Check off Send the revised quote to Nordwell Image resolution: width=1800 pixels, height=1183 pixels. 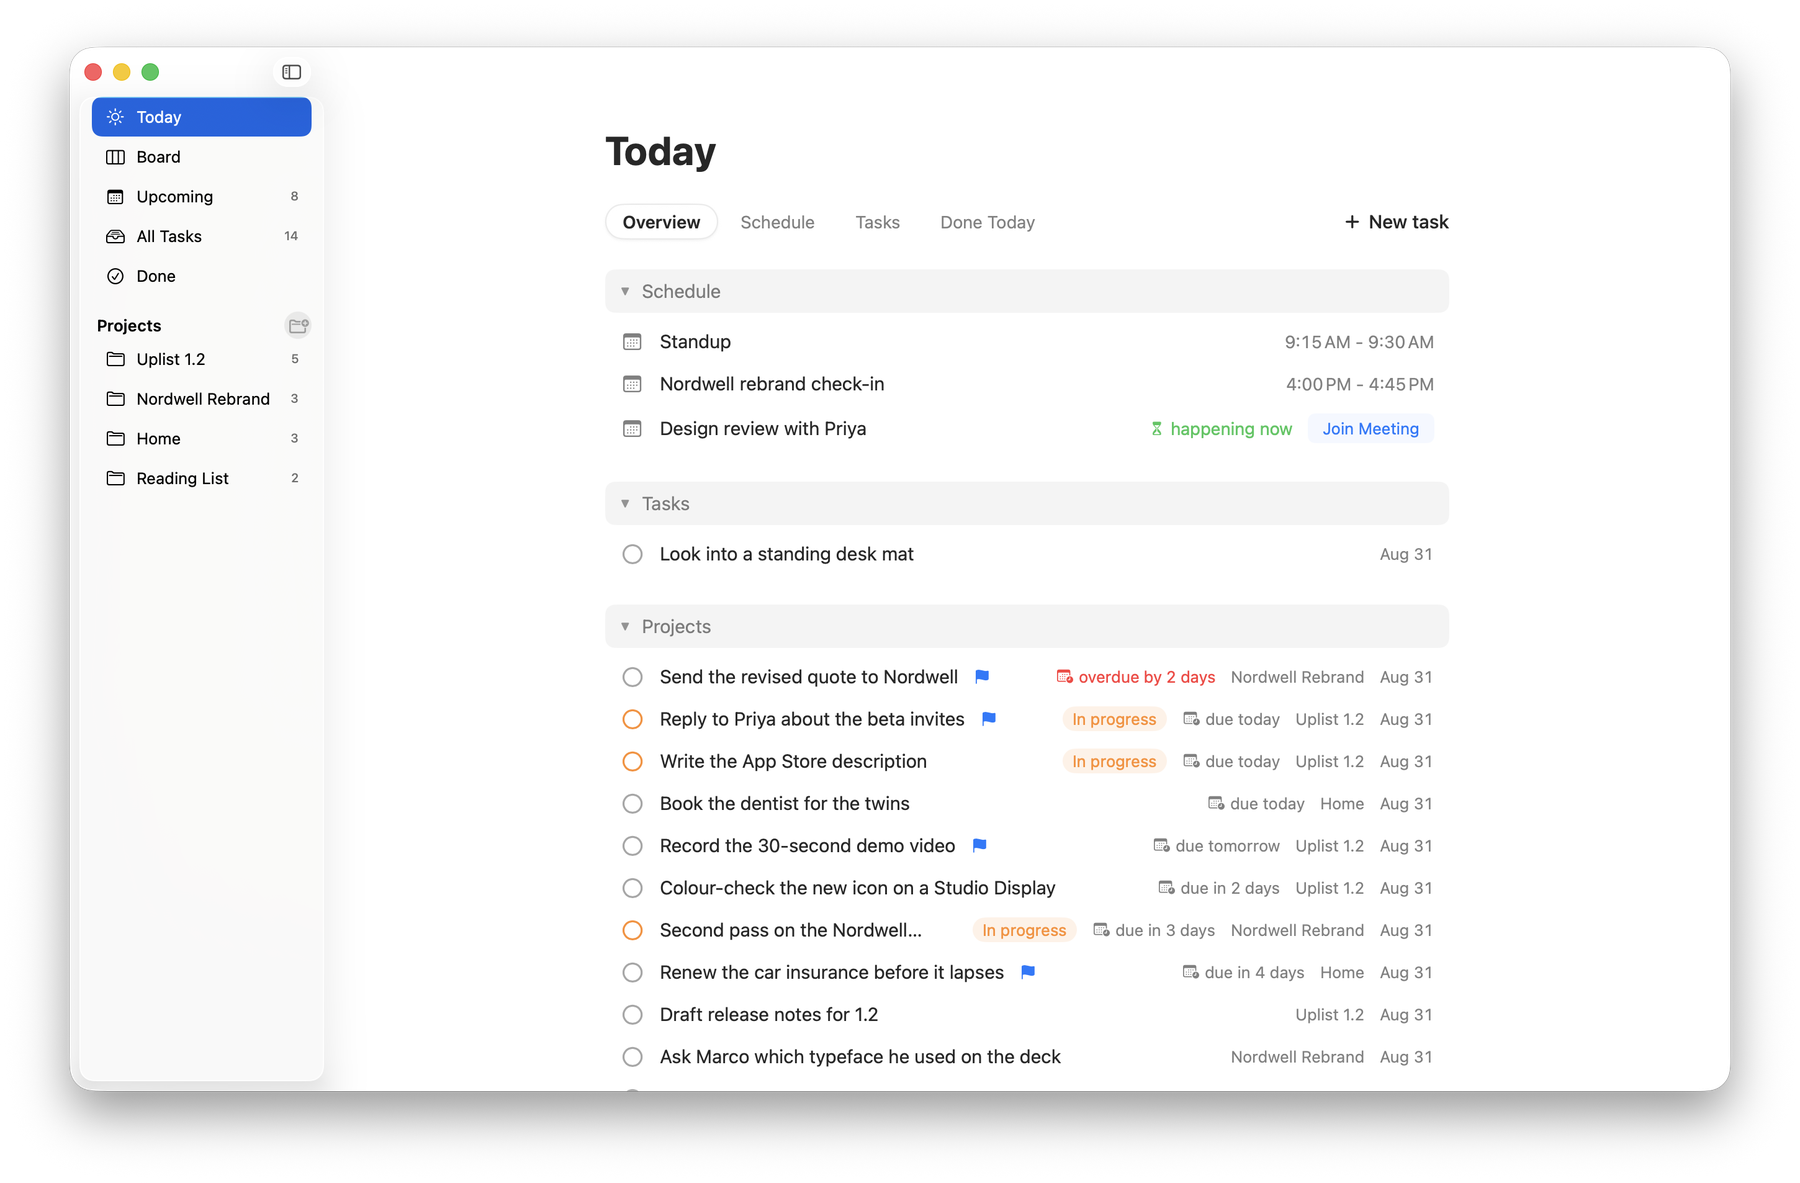633,677
